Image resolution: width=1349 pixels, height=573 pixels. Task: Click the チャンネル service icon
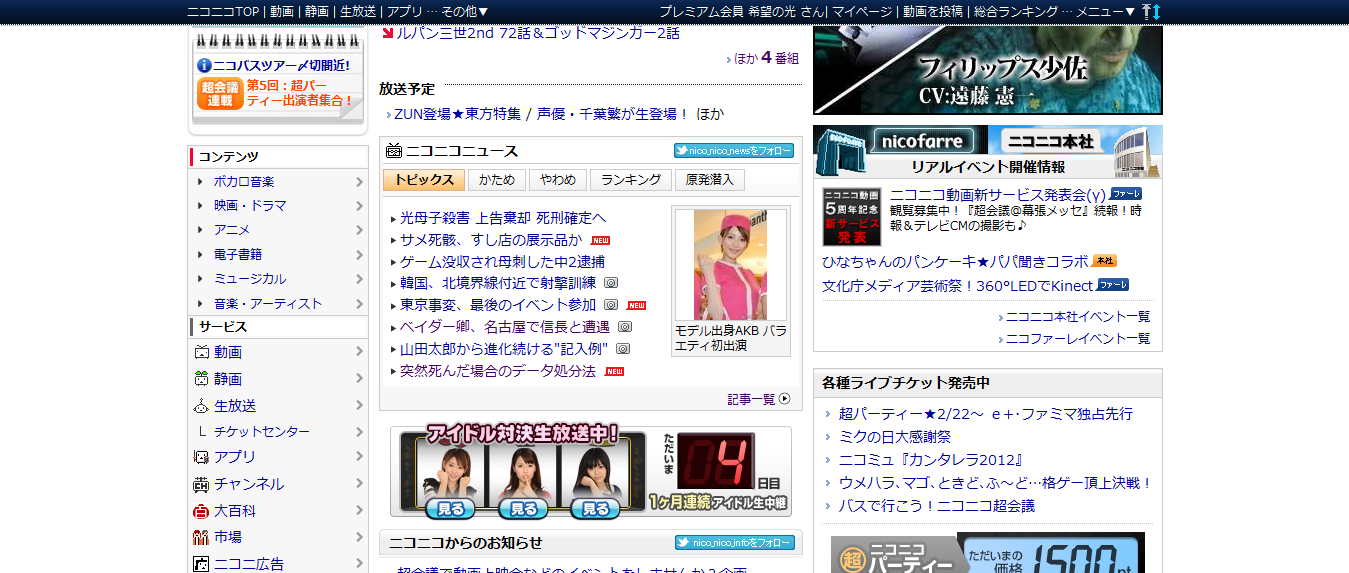point(201,484)
